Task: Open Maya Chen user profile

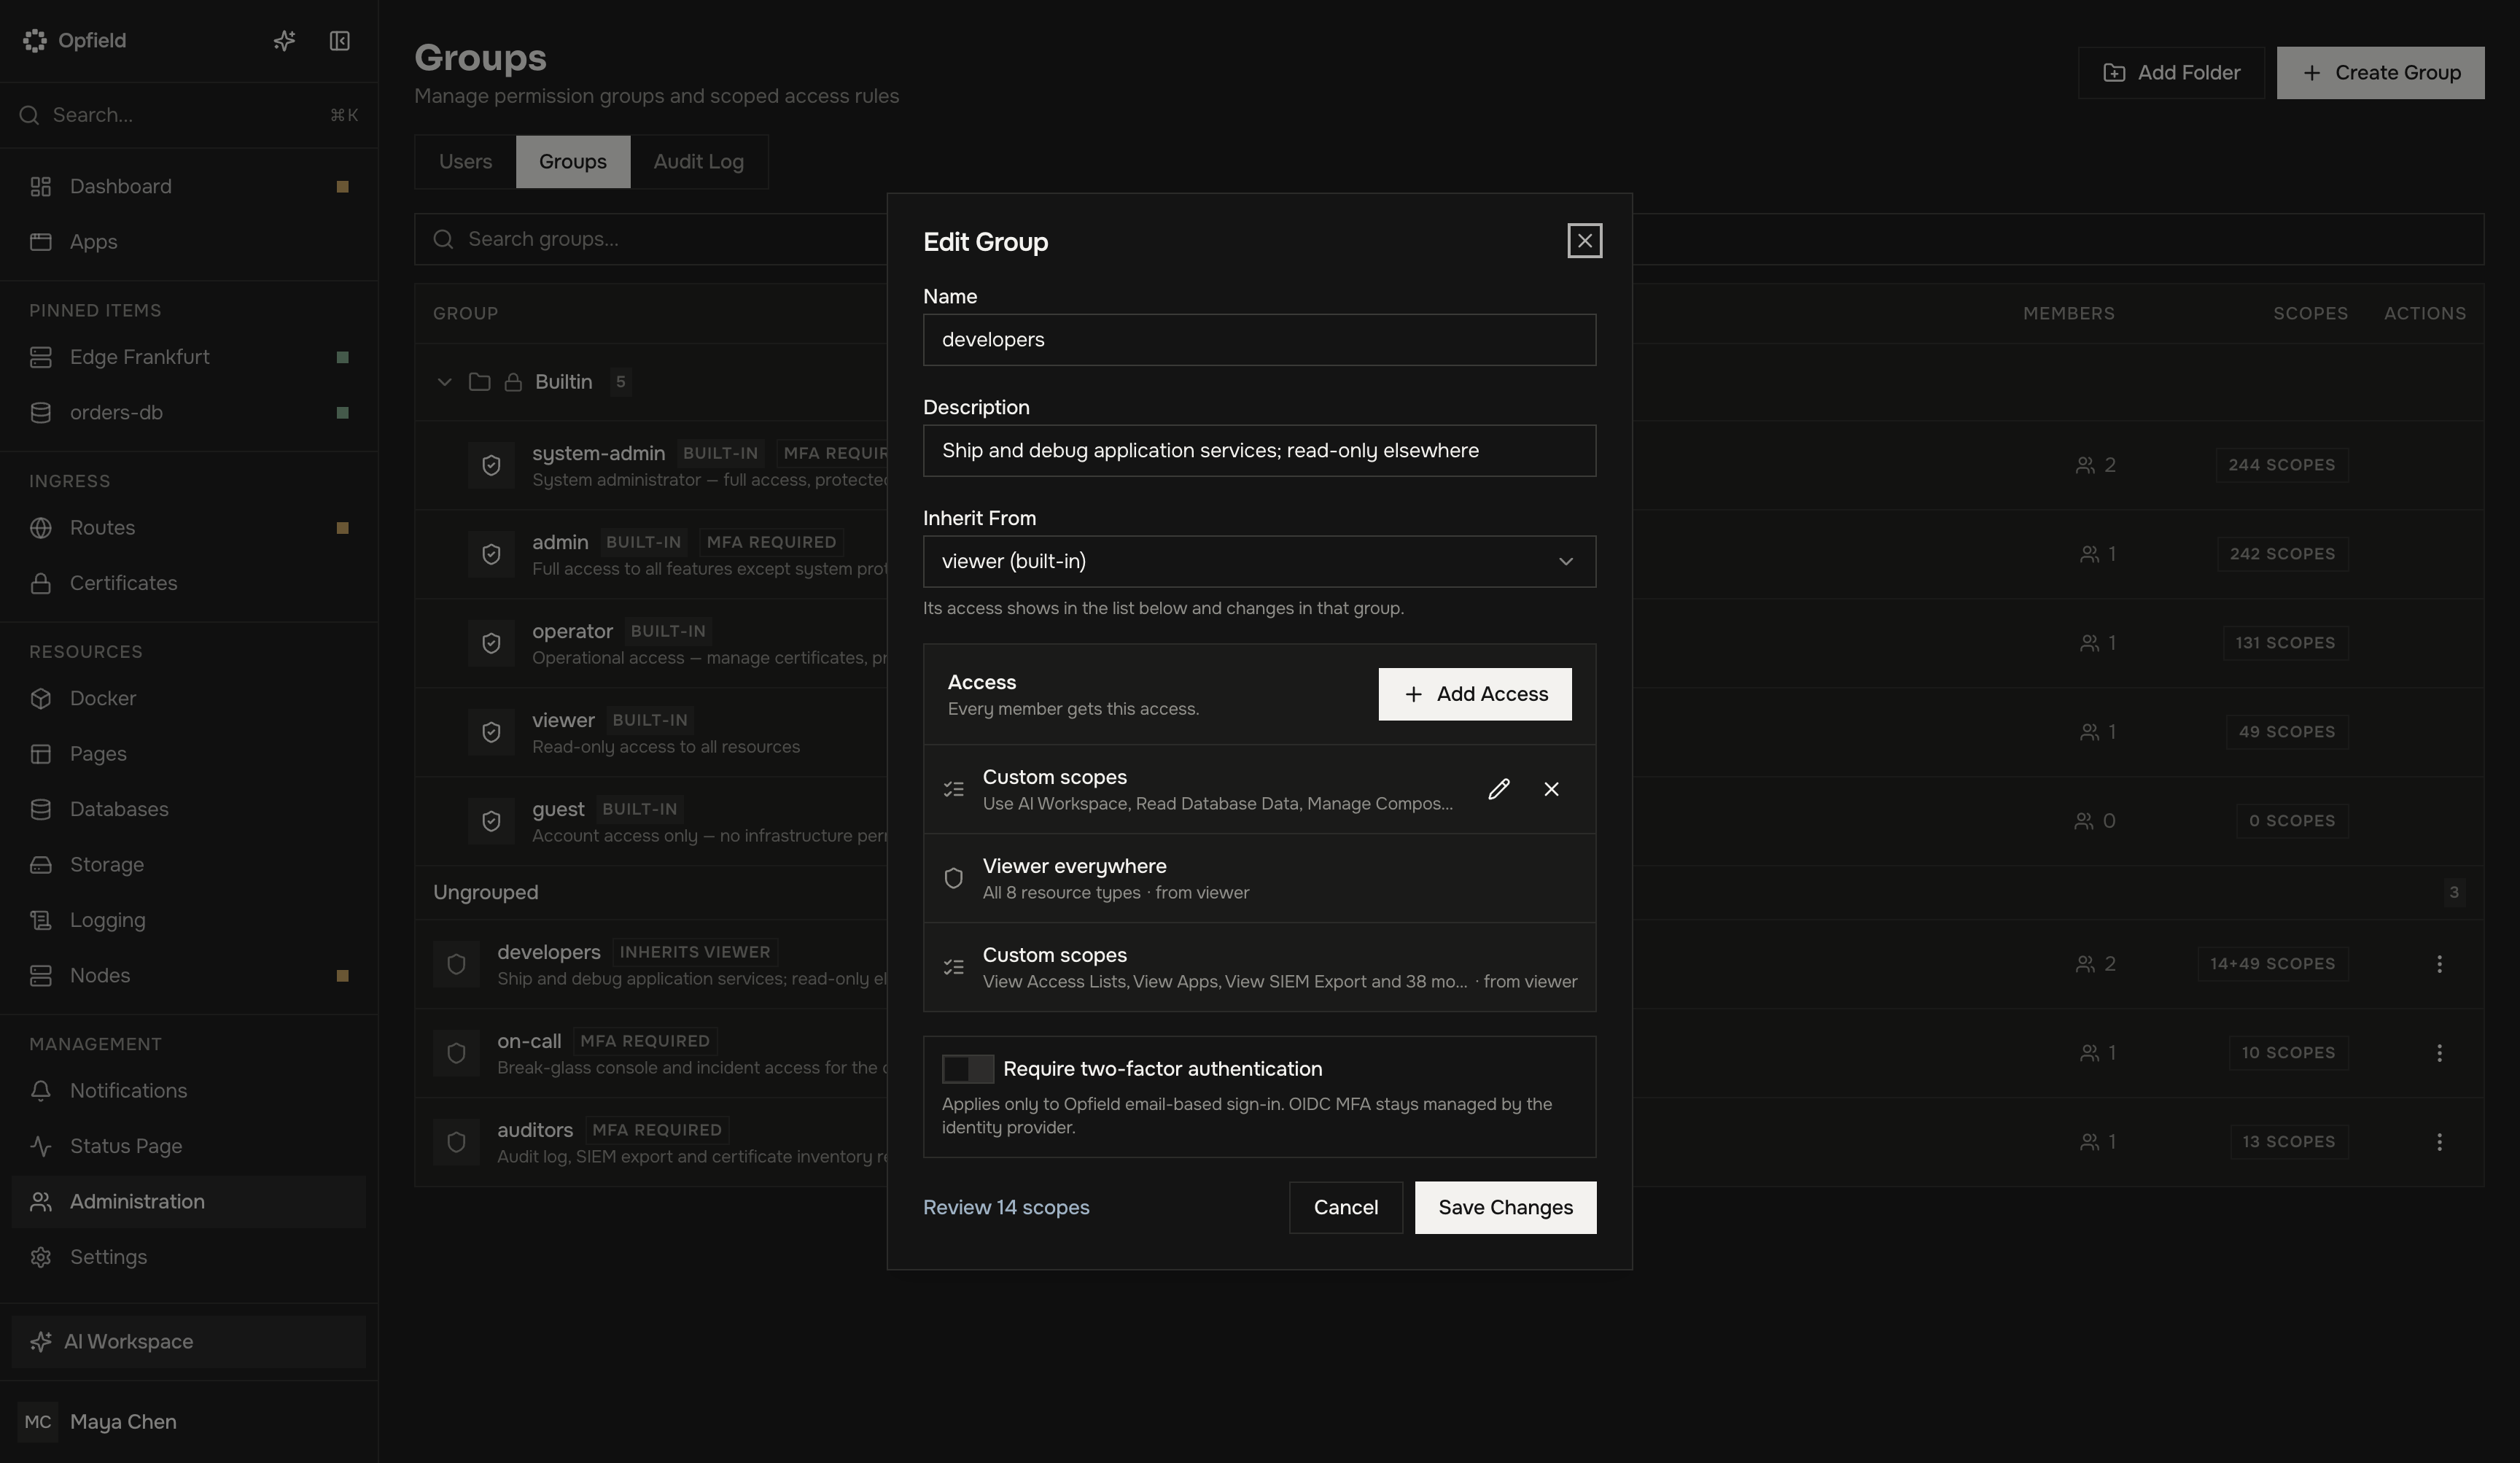Action: 189,1422
